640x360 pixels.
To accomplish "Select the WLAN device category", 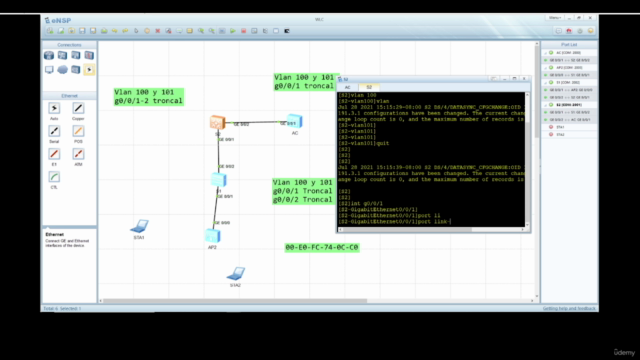I will click(x=76, y=55).
